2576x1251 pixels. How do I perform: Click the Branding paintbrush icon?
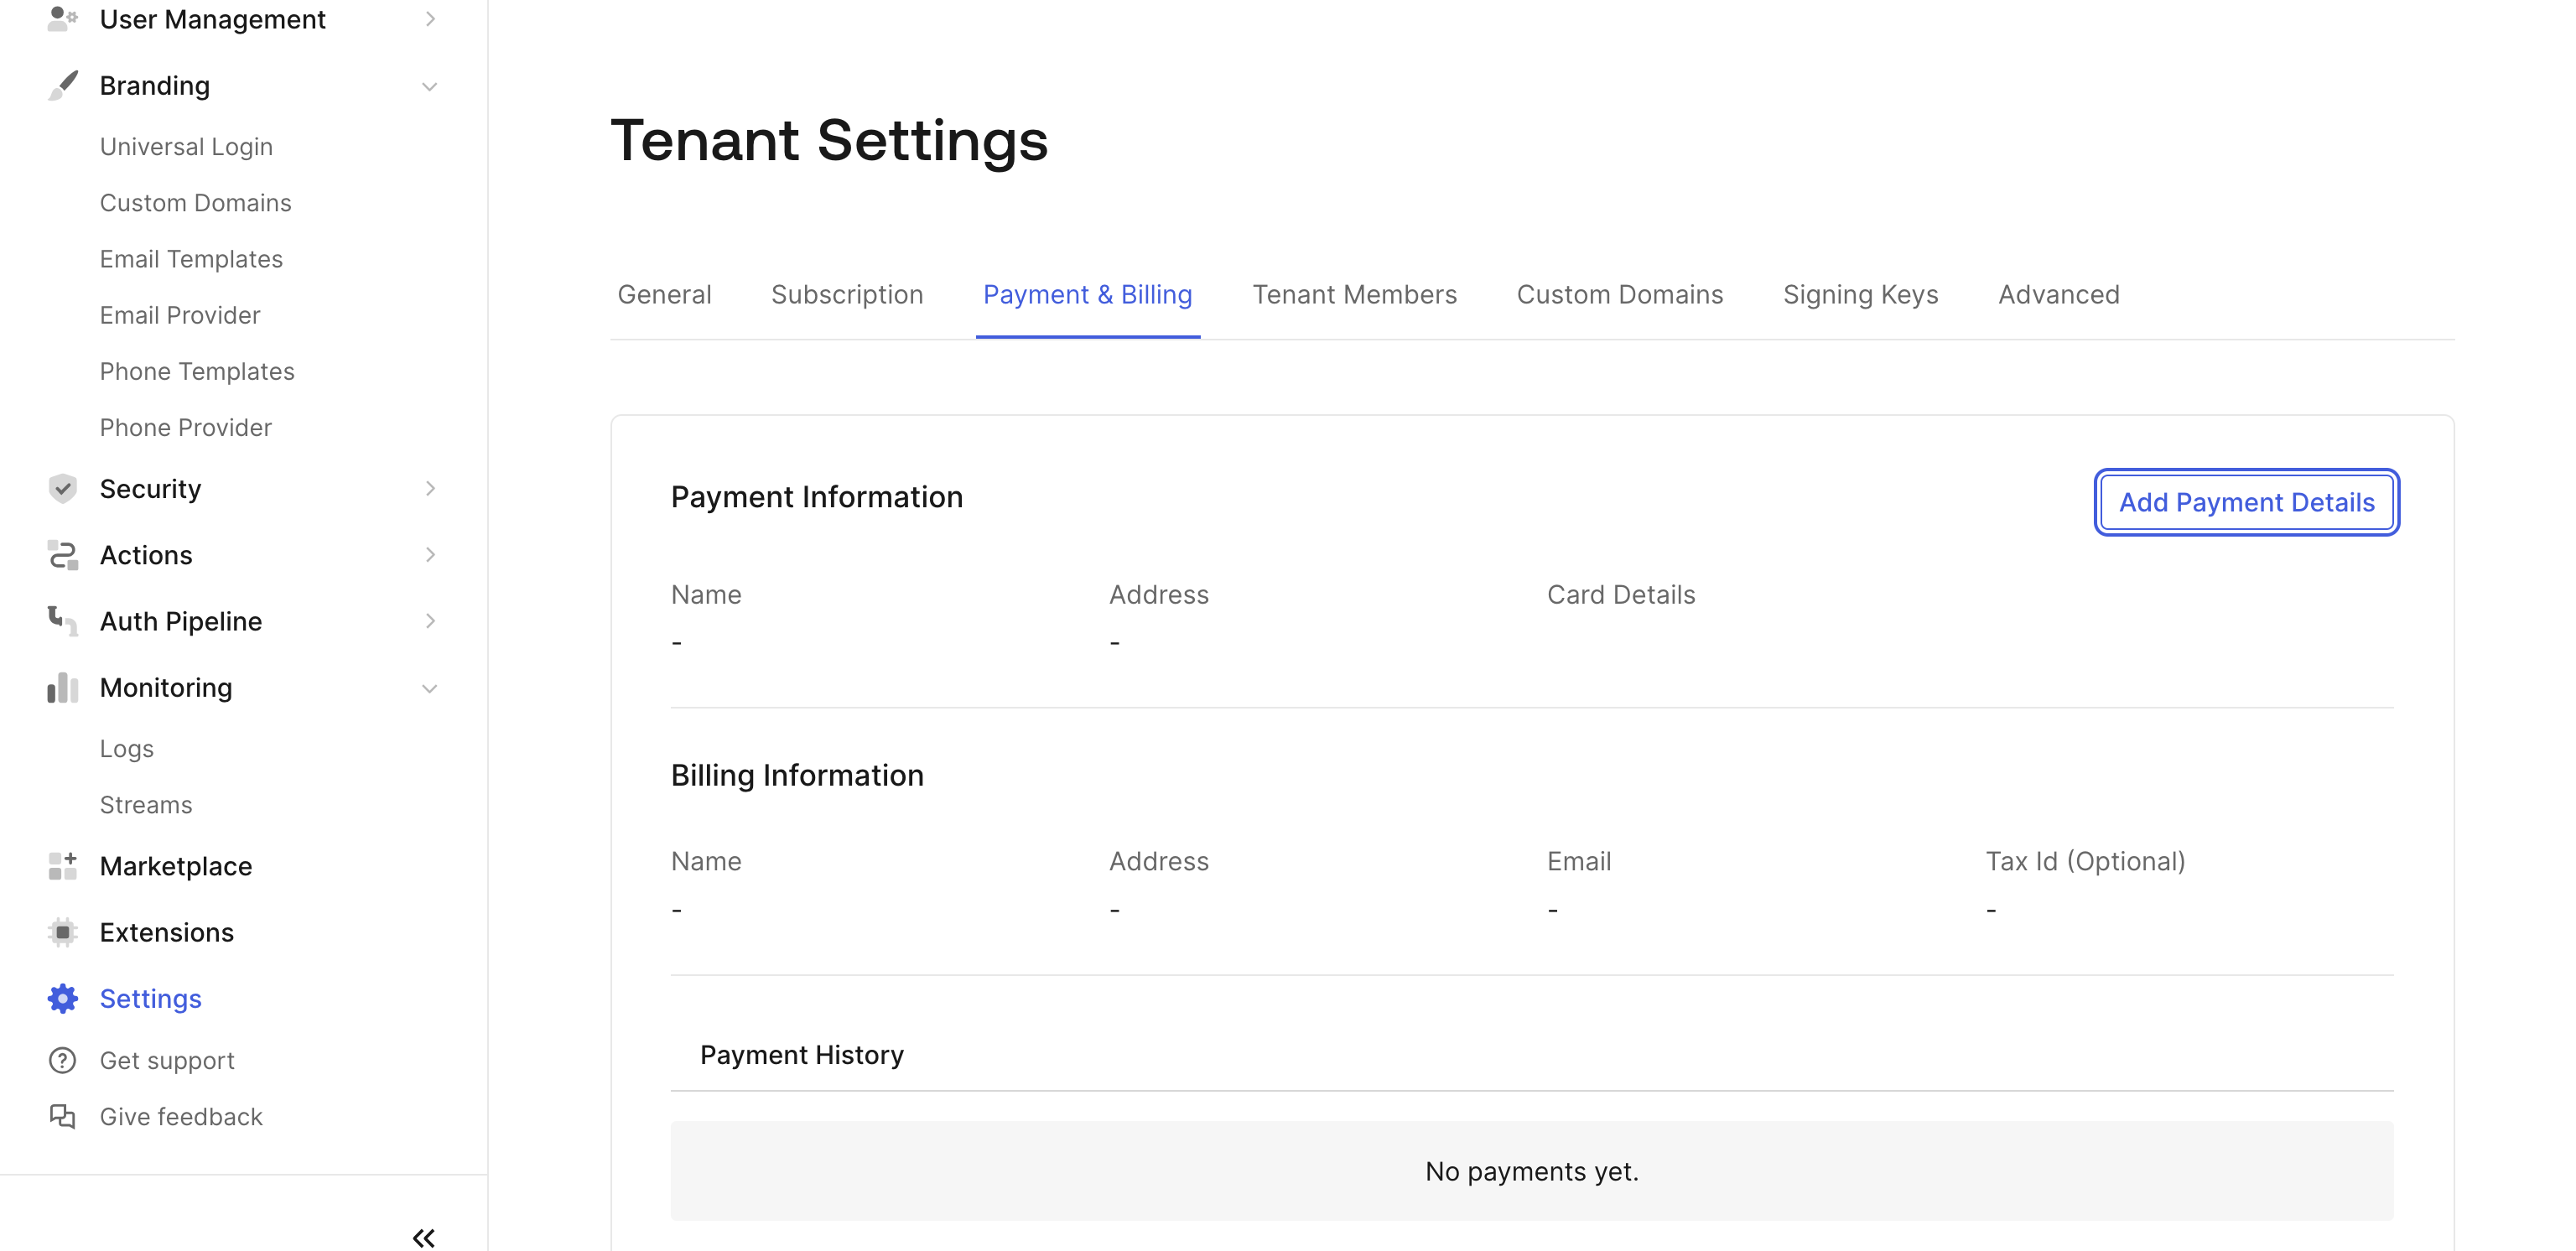click(x=62, y=85)
